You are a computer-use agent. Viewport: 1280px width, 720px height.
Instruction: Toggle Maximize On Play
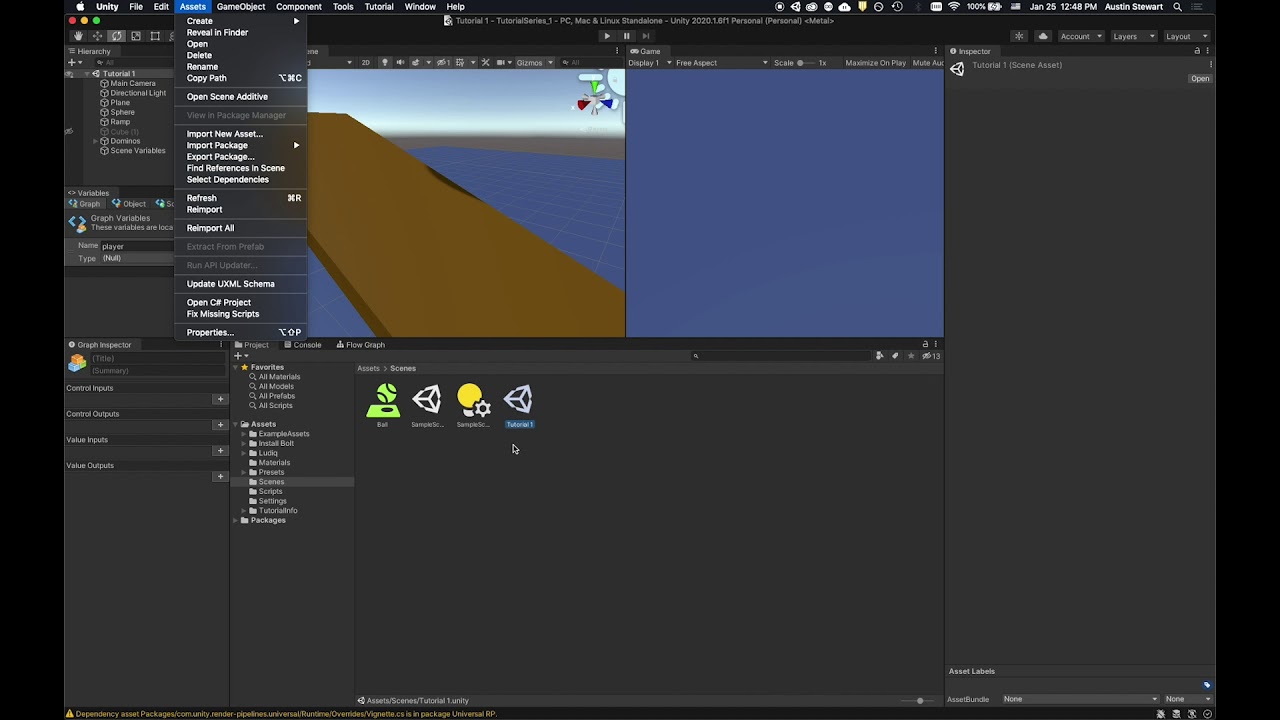point(876,63)
